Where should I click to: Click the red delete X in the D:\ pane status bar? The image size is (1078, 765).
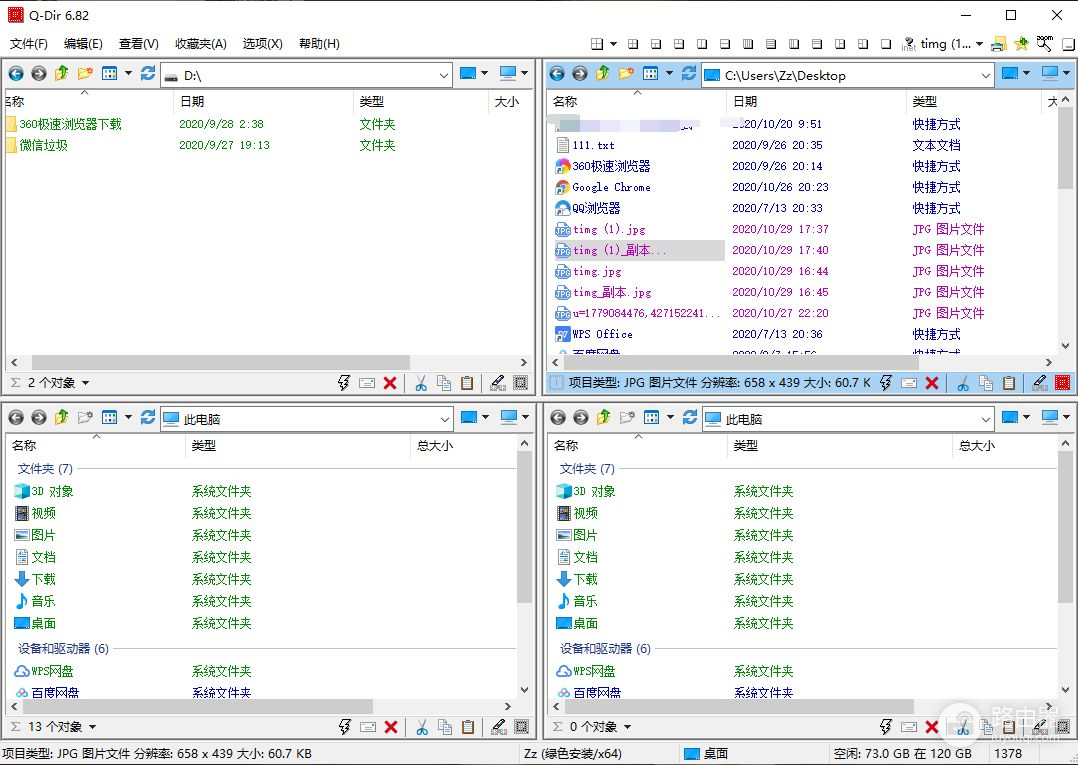point(390,383)
